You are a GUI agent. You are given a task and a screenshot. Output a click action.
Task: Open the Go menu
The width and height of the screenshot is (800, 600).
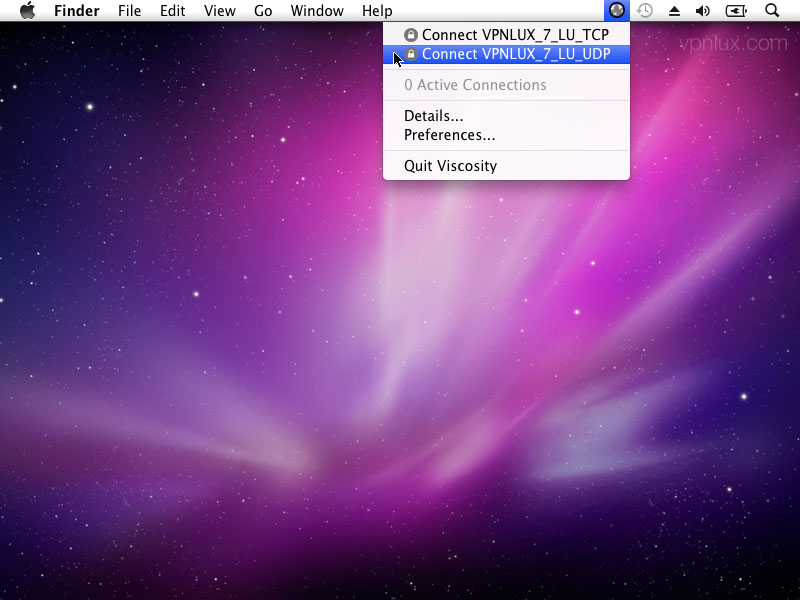click(263, 11)
